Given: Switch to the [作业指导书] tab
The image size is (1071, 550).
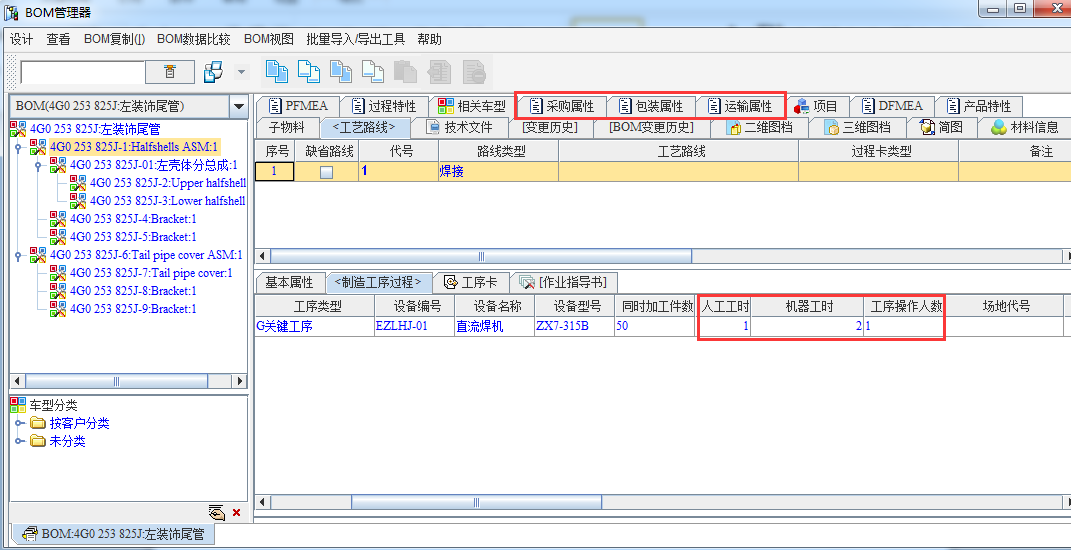Looking at the screenshot, I should [564, 282].
